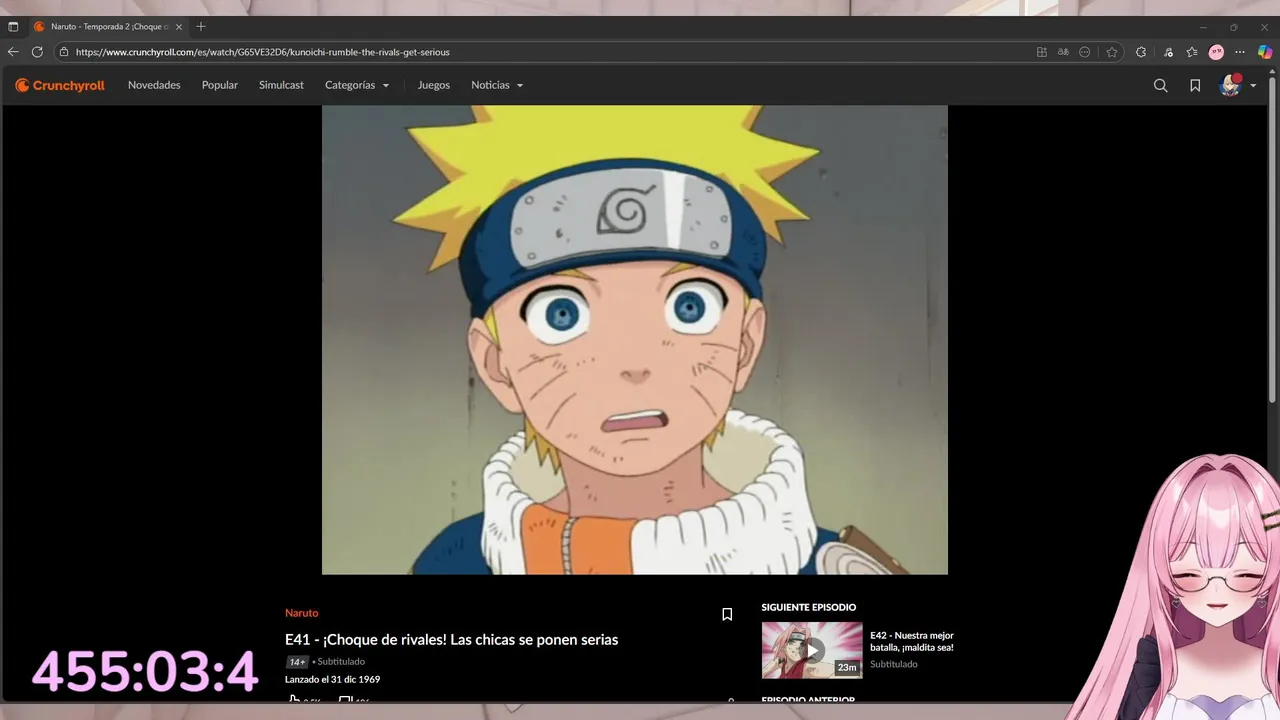Open the browser app/split icon in address bar
This screenshot has height=720, width=1280.
1042,52
